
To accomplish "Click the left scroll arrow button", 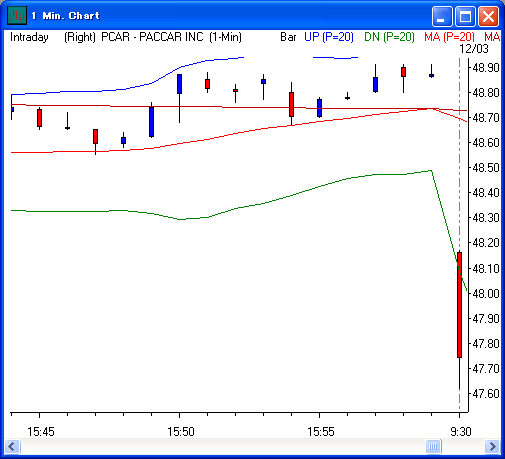I will pos(13,446).
